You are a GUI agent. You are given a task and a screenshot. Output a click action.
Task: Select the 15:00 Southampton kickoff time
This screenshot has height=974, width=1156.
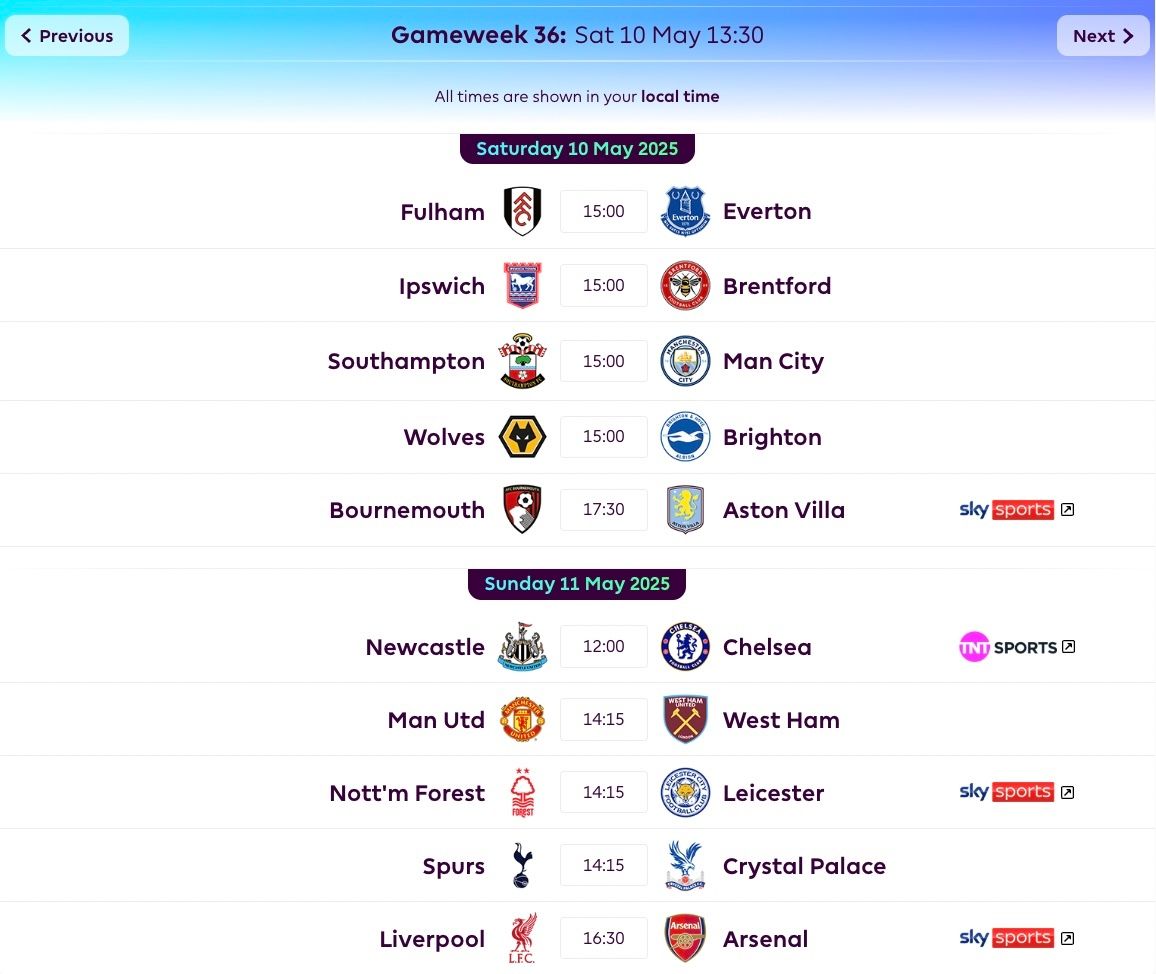pyautogui.click(x=604, y=361)
